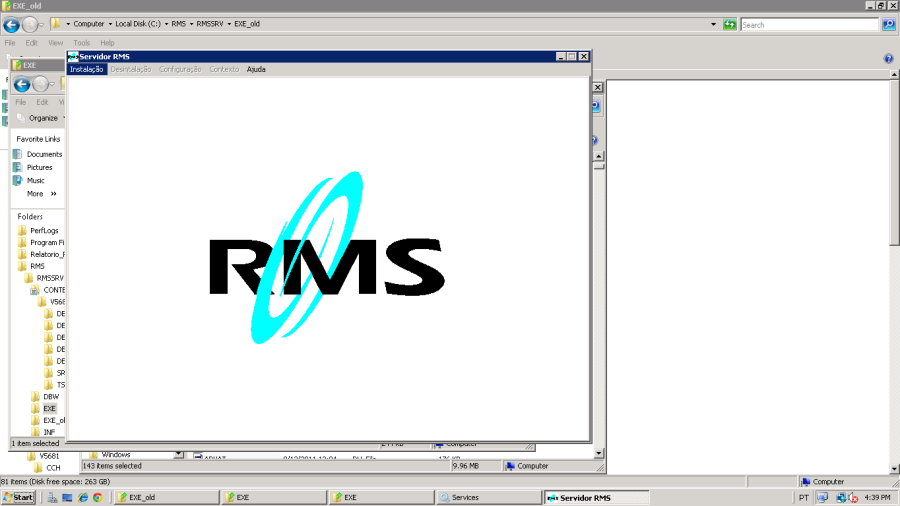Click the Pictures icon in Favorite Links
The image size is (900, 506).
[18, 168]
